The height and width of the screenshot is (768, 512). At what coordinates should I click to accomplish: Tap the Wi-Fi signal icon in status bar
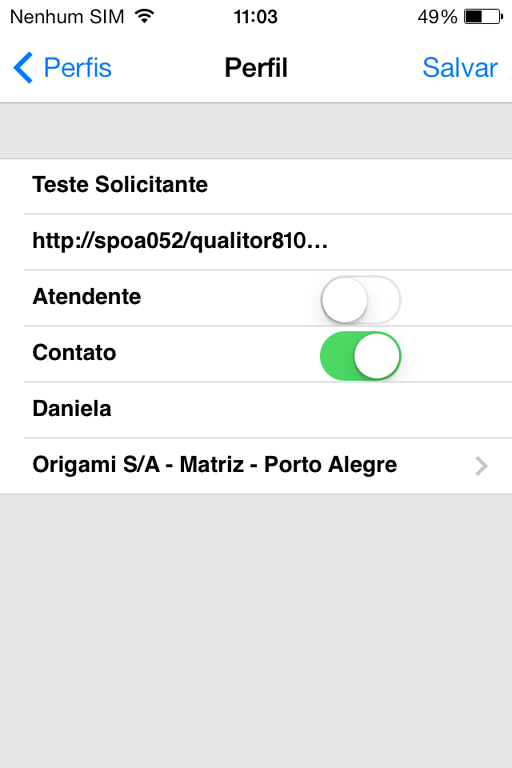click(x=145, y=16)
